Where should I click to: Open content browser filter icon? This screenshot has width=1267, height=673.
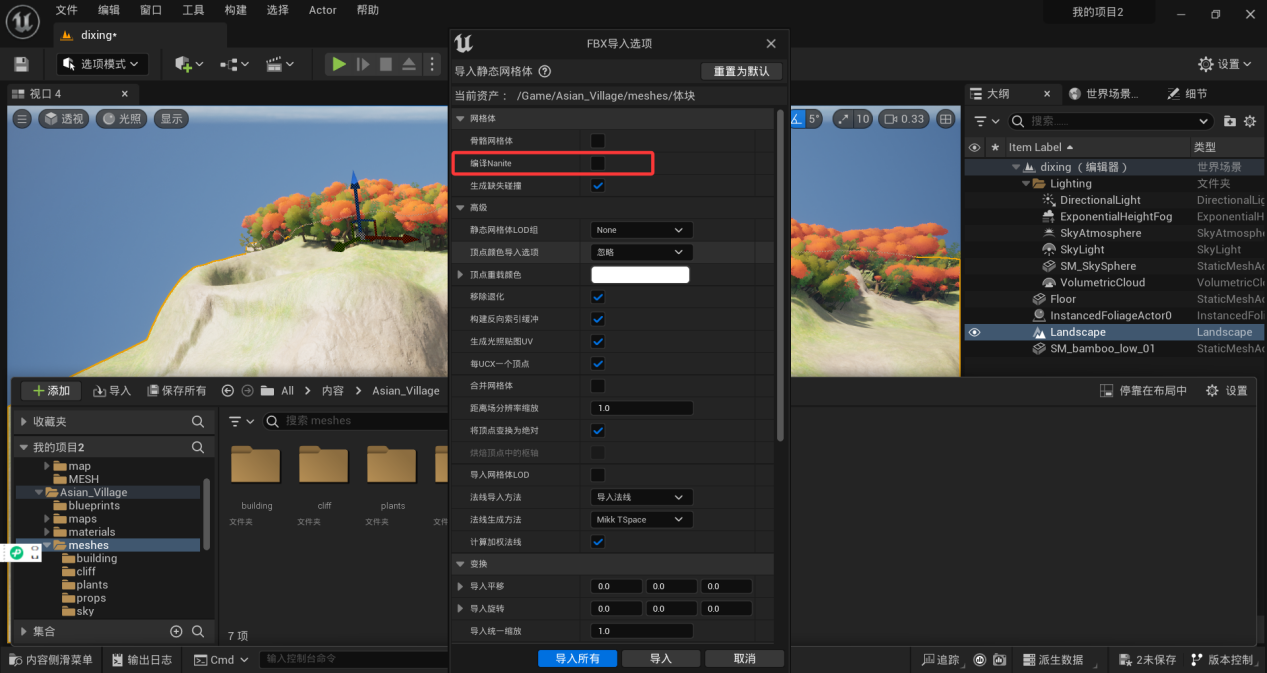pyautogui.click(x=241, y=421)
